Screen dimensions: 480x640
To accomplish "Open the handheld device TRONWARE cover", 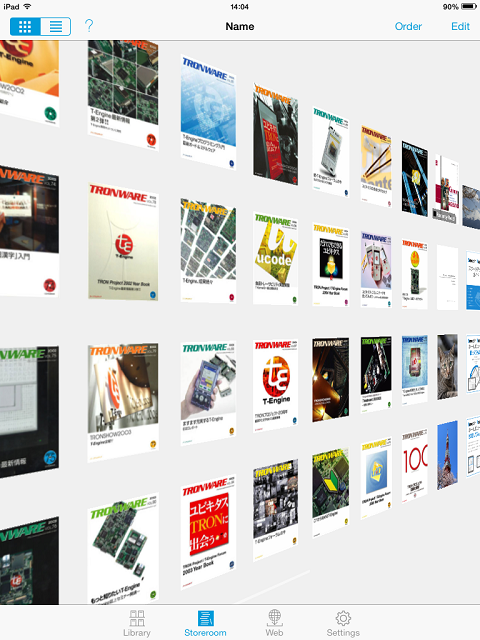I will tap(208, 393).
